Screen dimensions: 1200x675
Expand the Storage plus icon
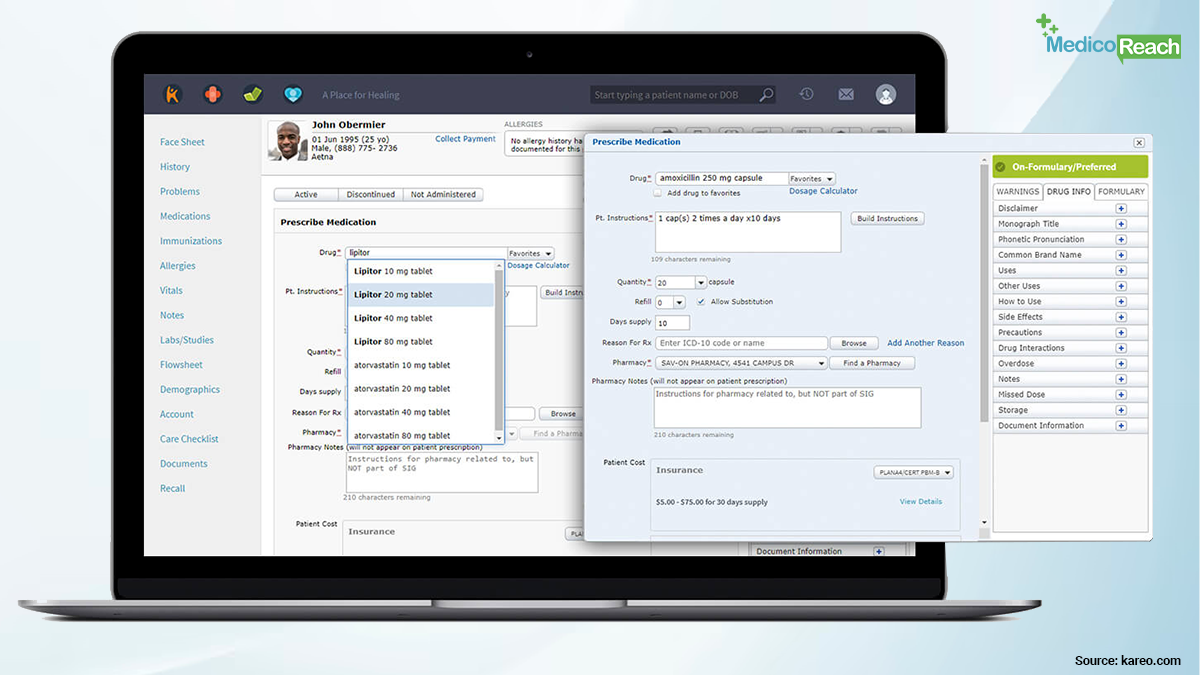pyautogui.click(x=1121, y=410)
